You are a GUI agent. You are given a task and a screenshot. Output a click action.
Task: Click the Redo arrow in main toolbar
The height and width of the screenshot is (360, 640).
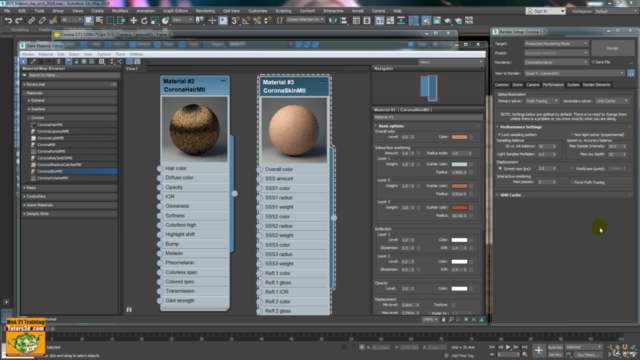[x=19, y=20]
